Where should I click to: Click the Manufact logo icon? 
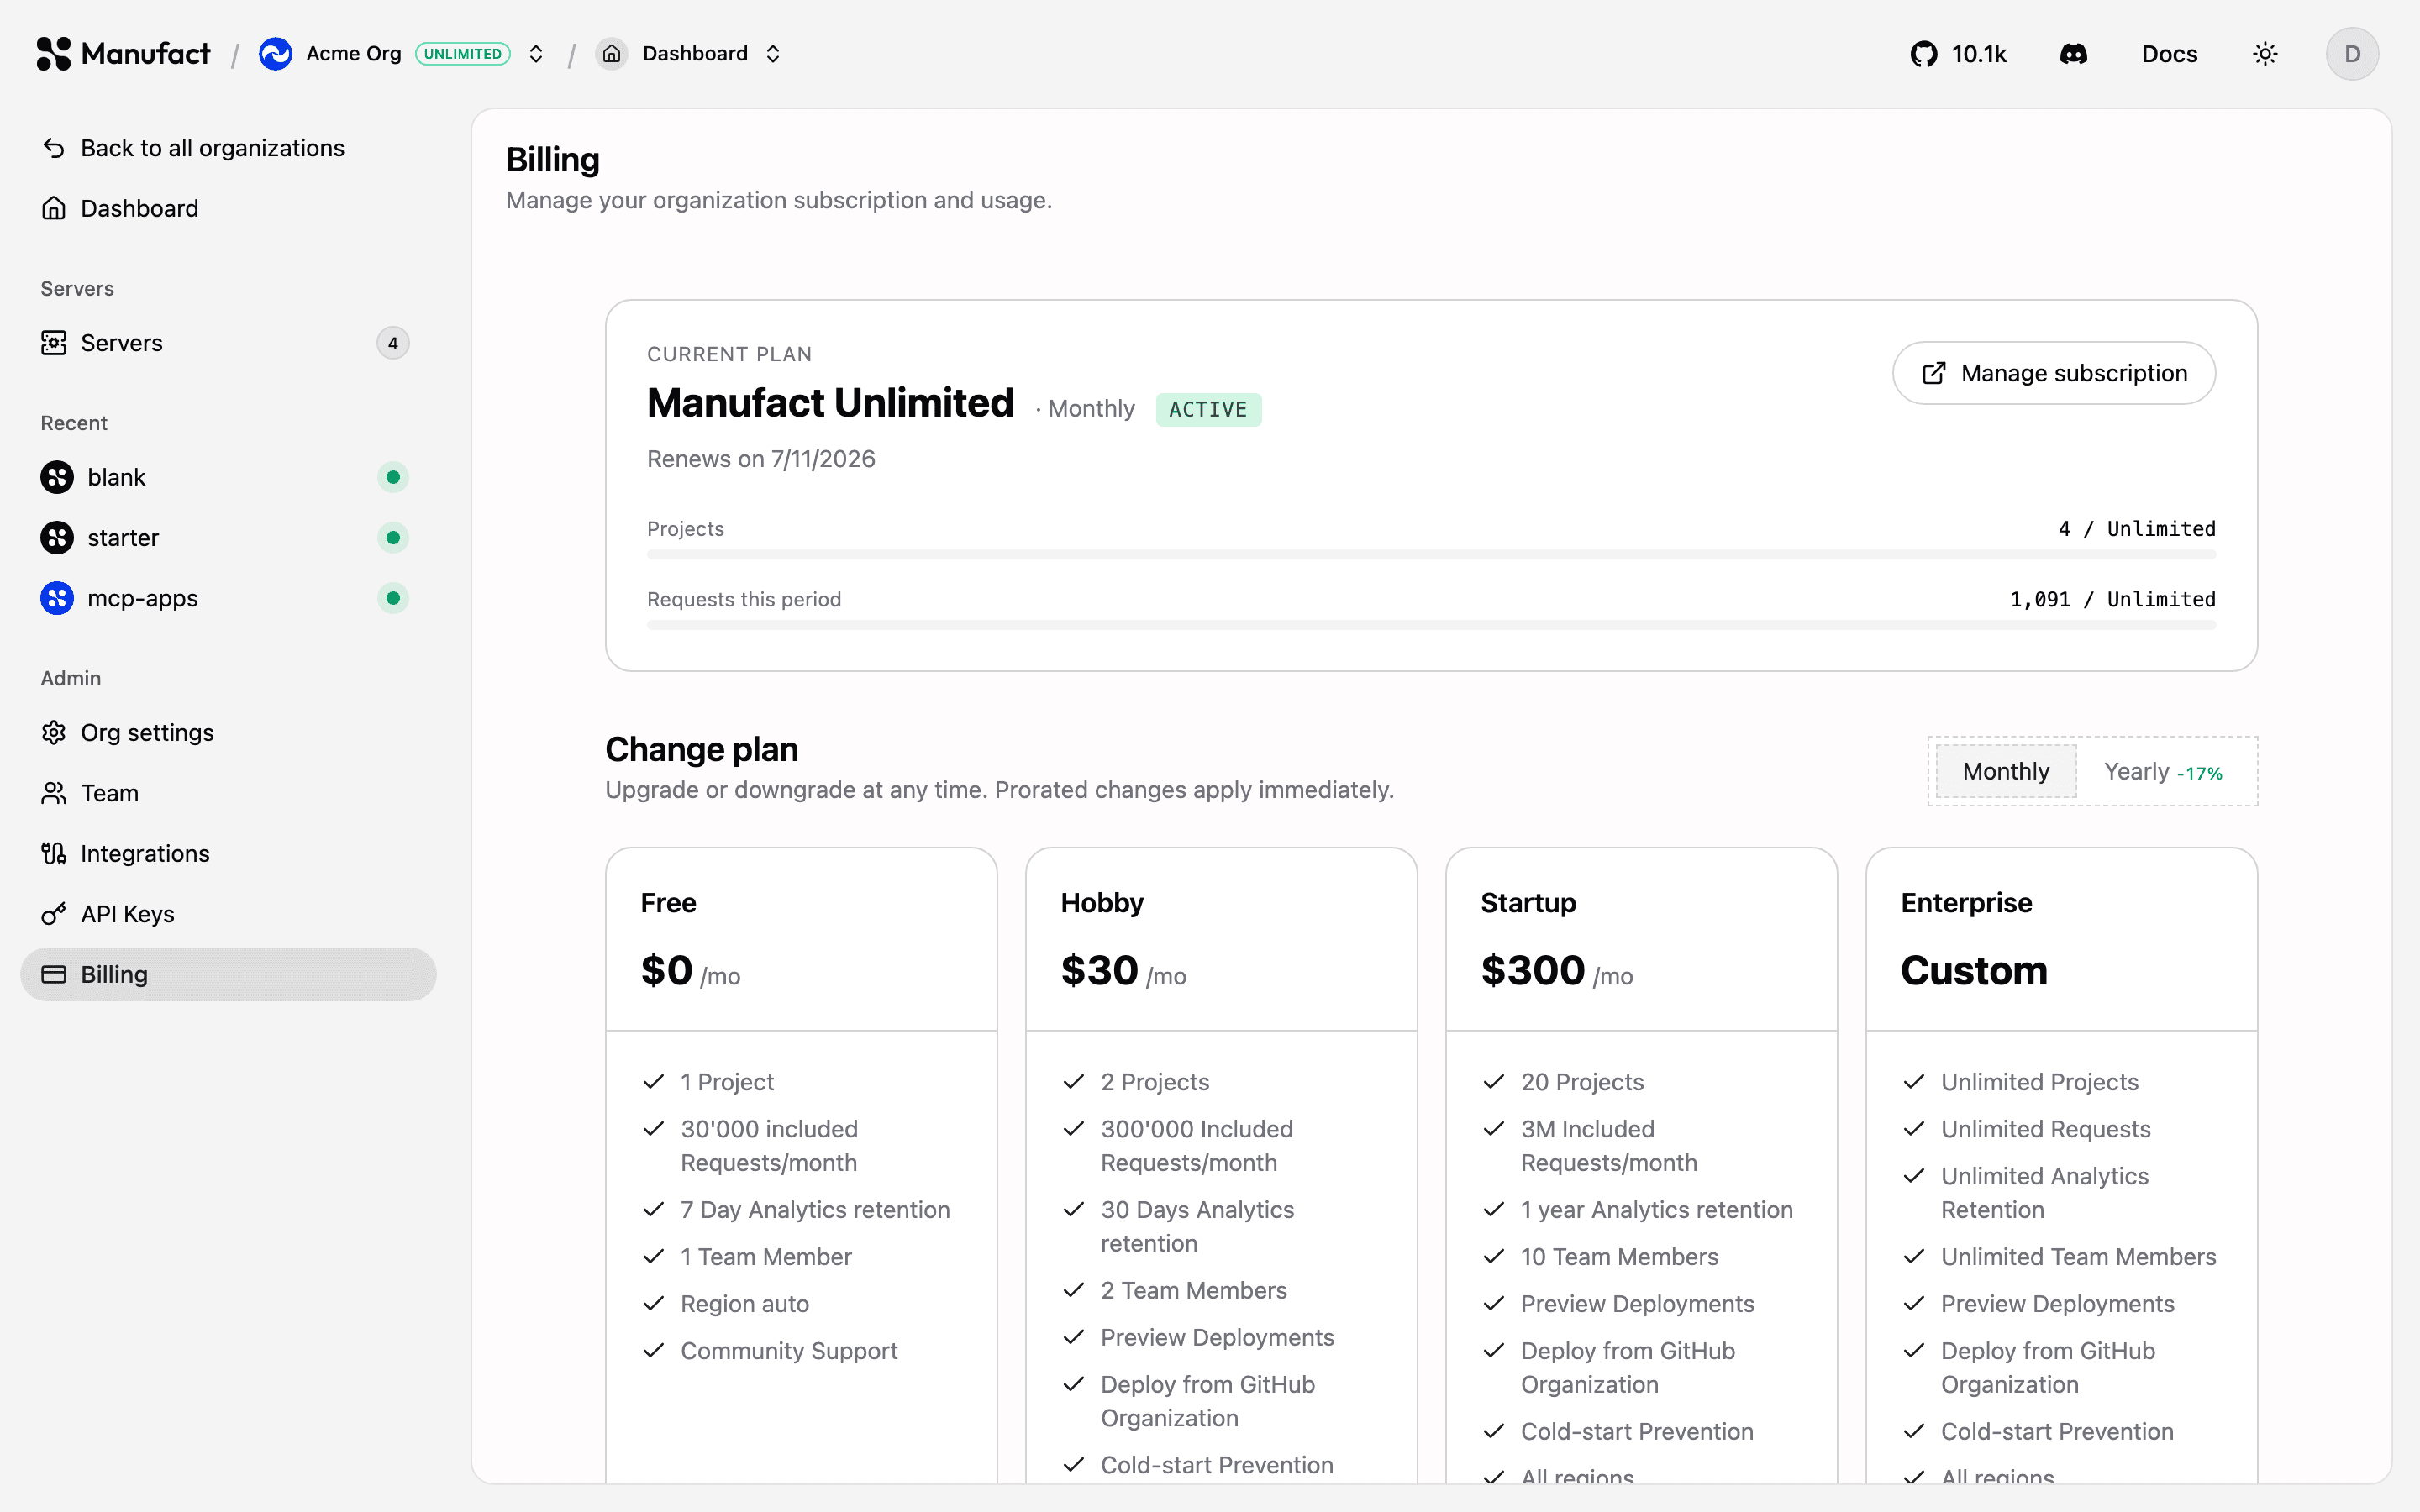pos(54,54)
